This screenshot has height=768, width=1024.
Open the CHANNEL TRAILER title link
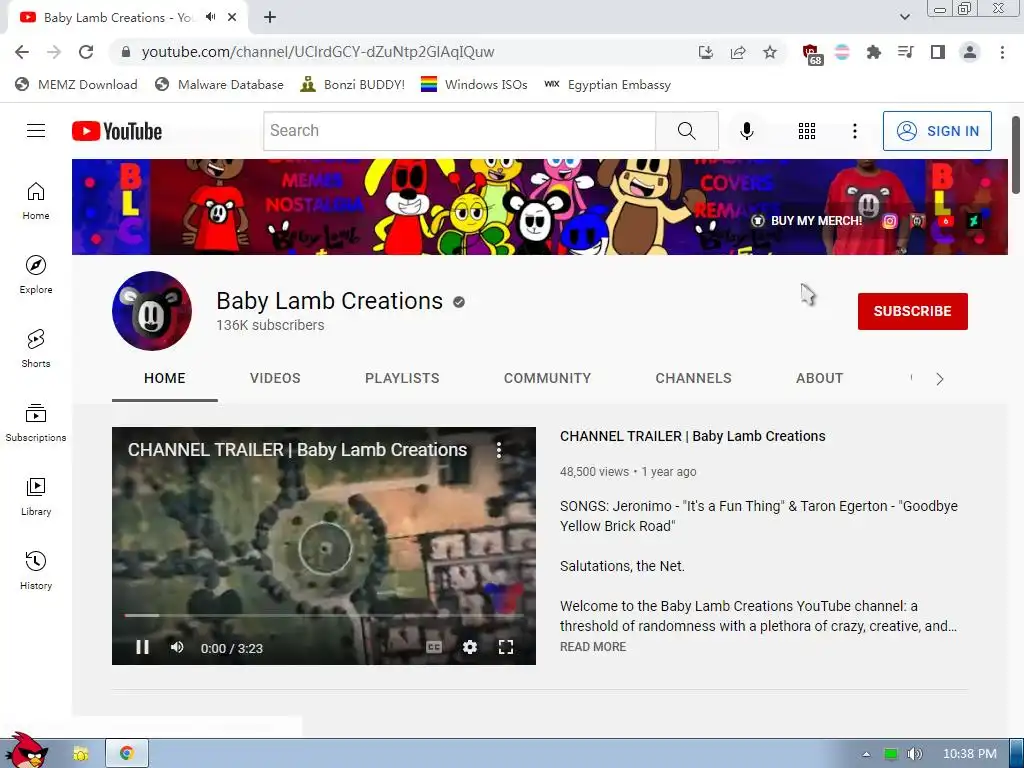click(692, 436)
